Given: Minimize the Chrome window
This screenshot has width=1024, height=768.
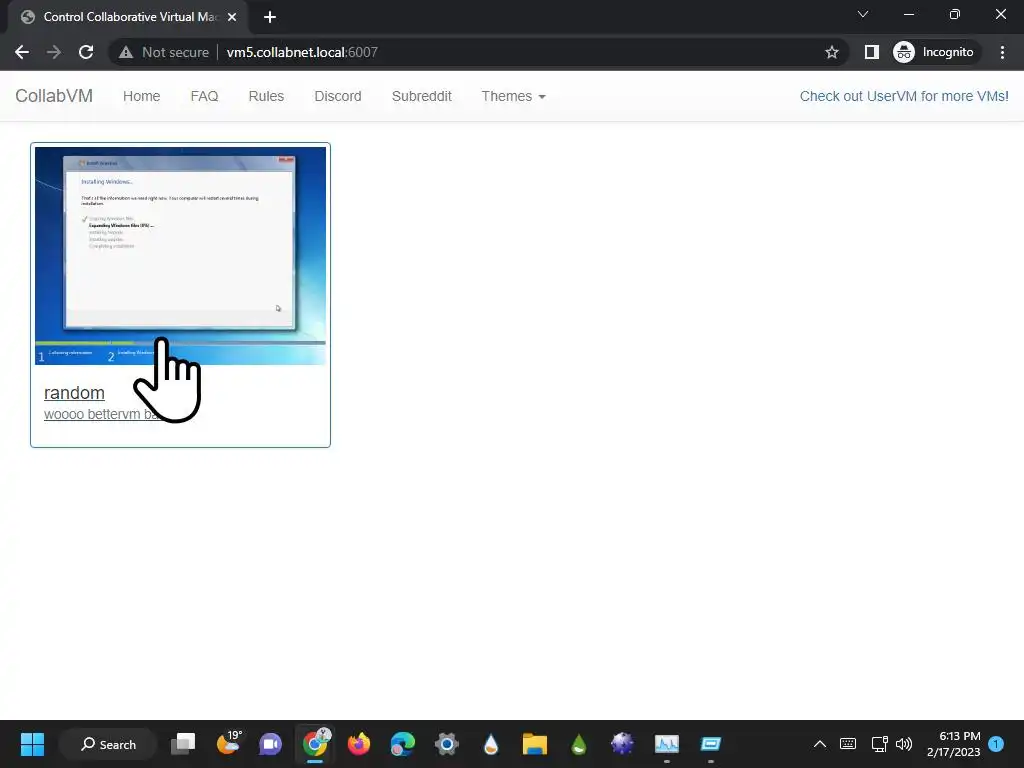Looking at the screenshot, I should (908, 14).
